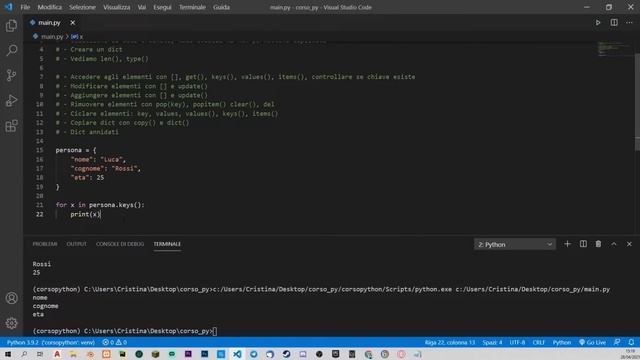Open the Search view in activity bar
Screen dimensions: 640x360
(x=11, y=51)
